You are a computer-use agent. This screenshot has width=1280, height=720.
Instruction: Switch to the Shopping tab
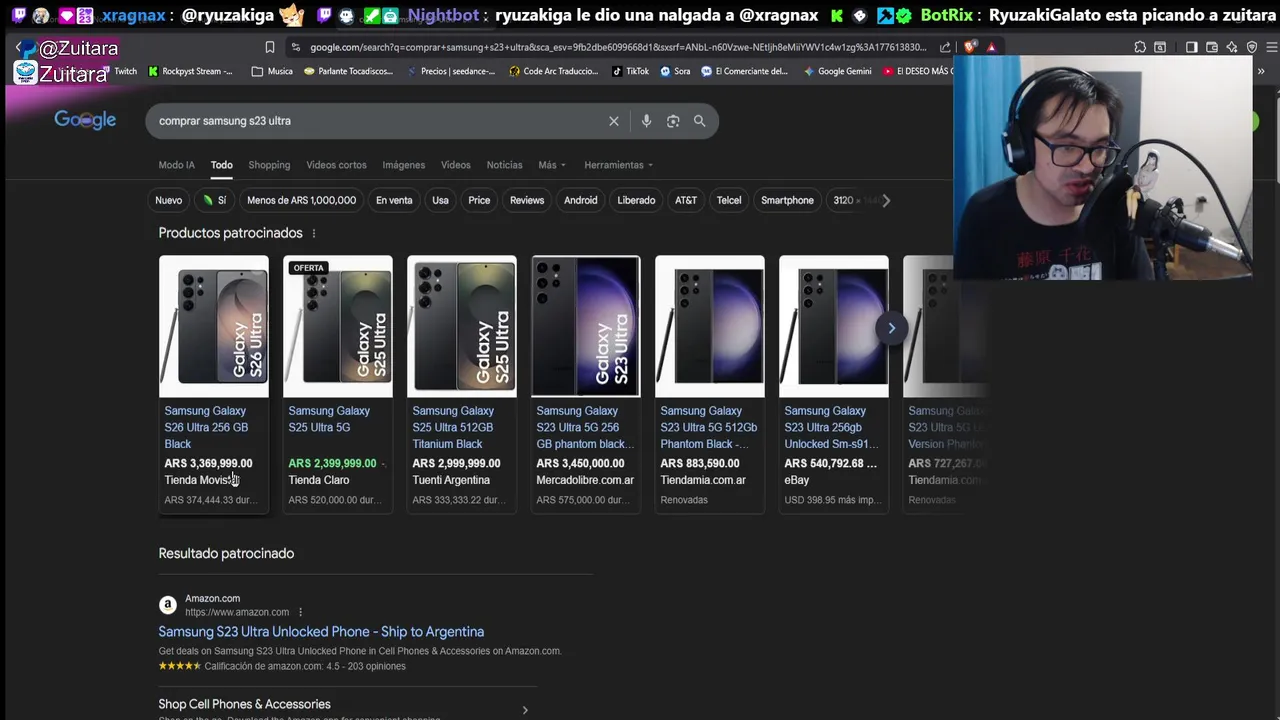[269, 165]
